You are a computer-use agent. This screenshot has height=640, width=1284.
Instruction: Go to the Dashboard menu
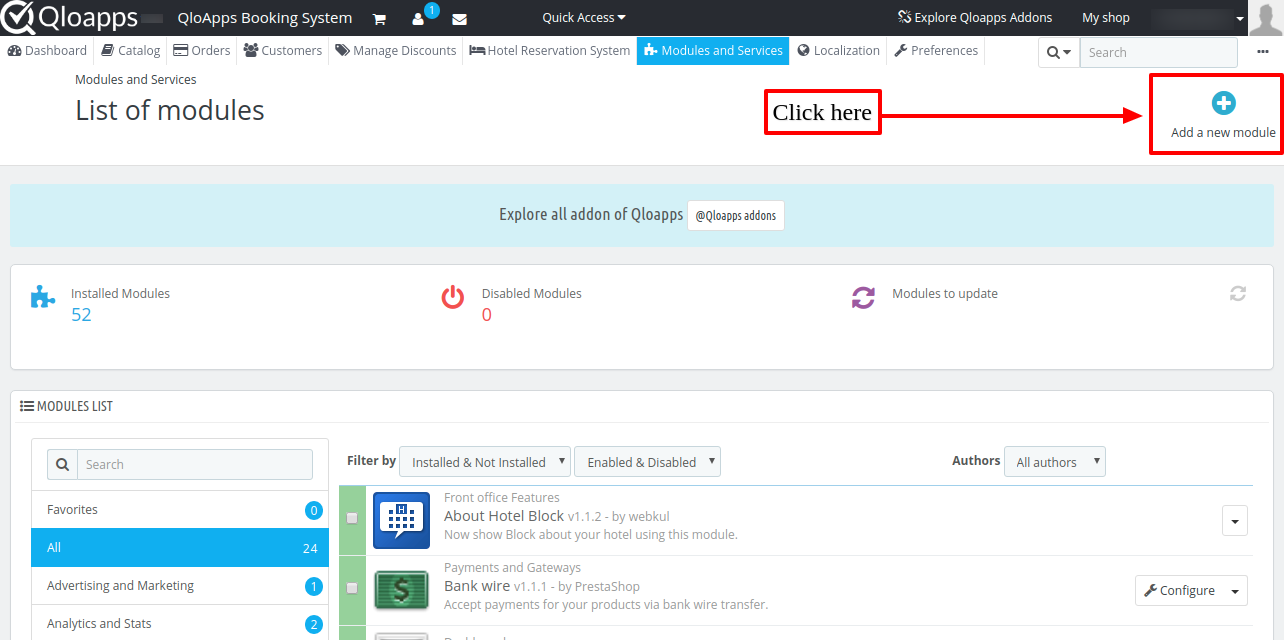[x=47, y=50]
